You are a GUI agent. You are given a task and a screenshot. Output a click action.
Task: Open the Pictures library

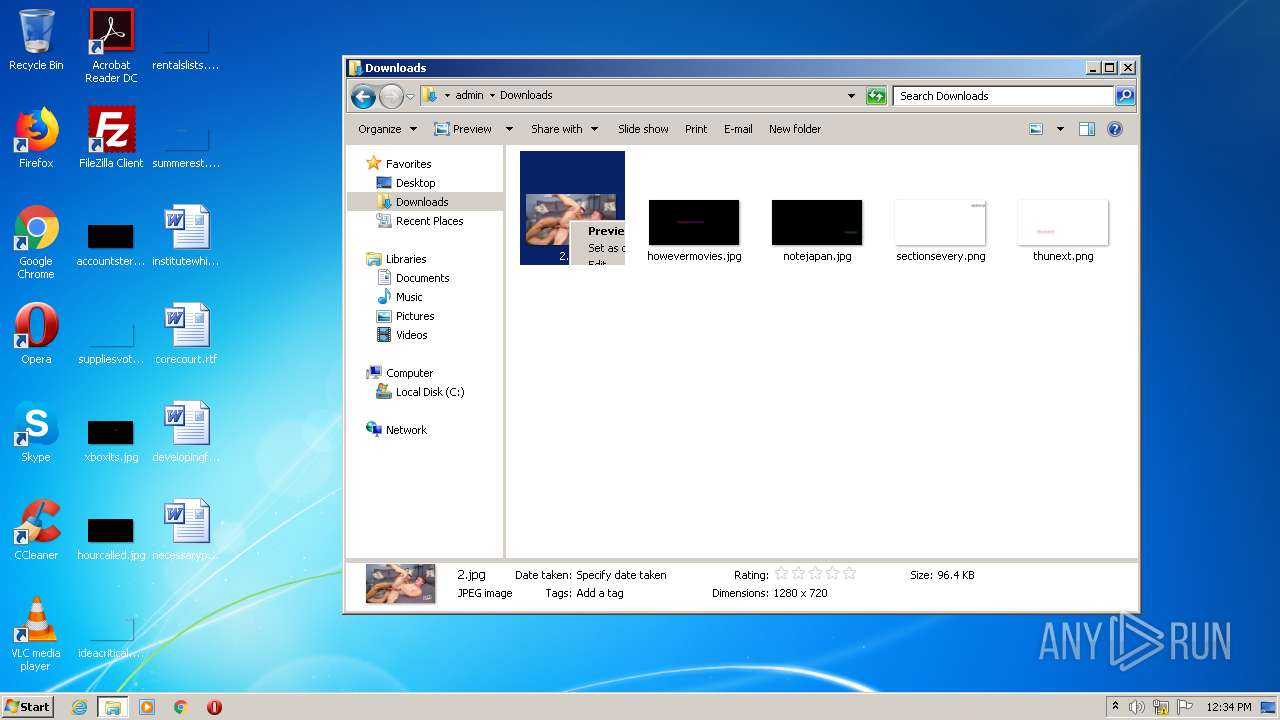415,316
